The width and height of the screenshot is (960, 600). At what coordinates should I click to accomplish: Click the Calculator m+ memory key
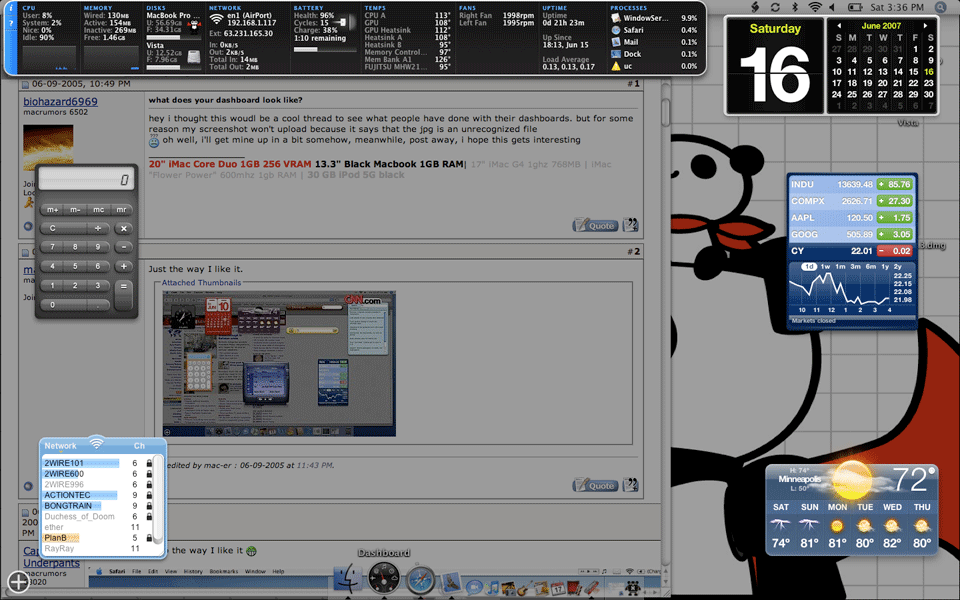(53, 209)
